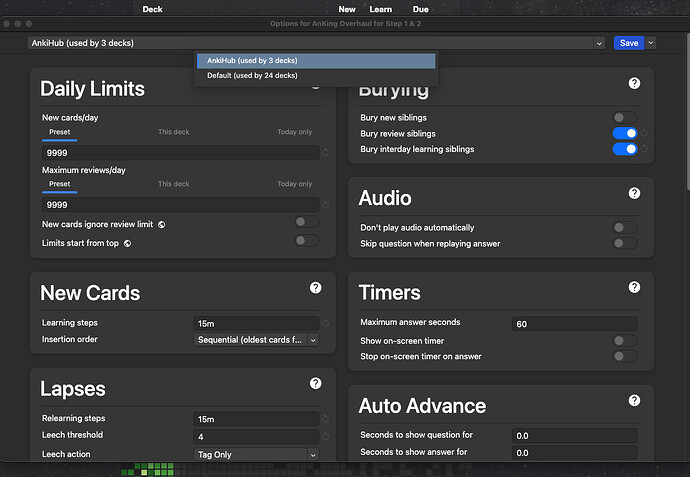This screenshot has height=477, width=690.
Task: Click Maximum reviews/day input field
Action: [x=180, y=205]
